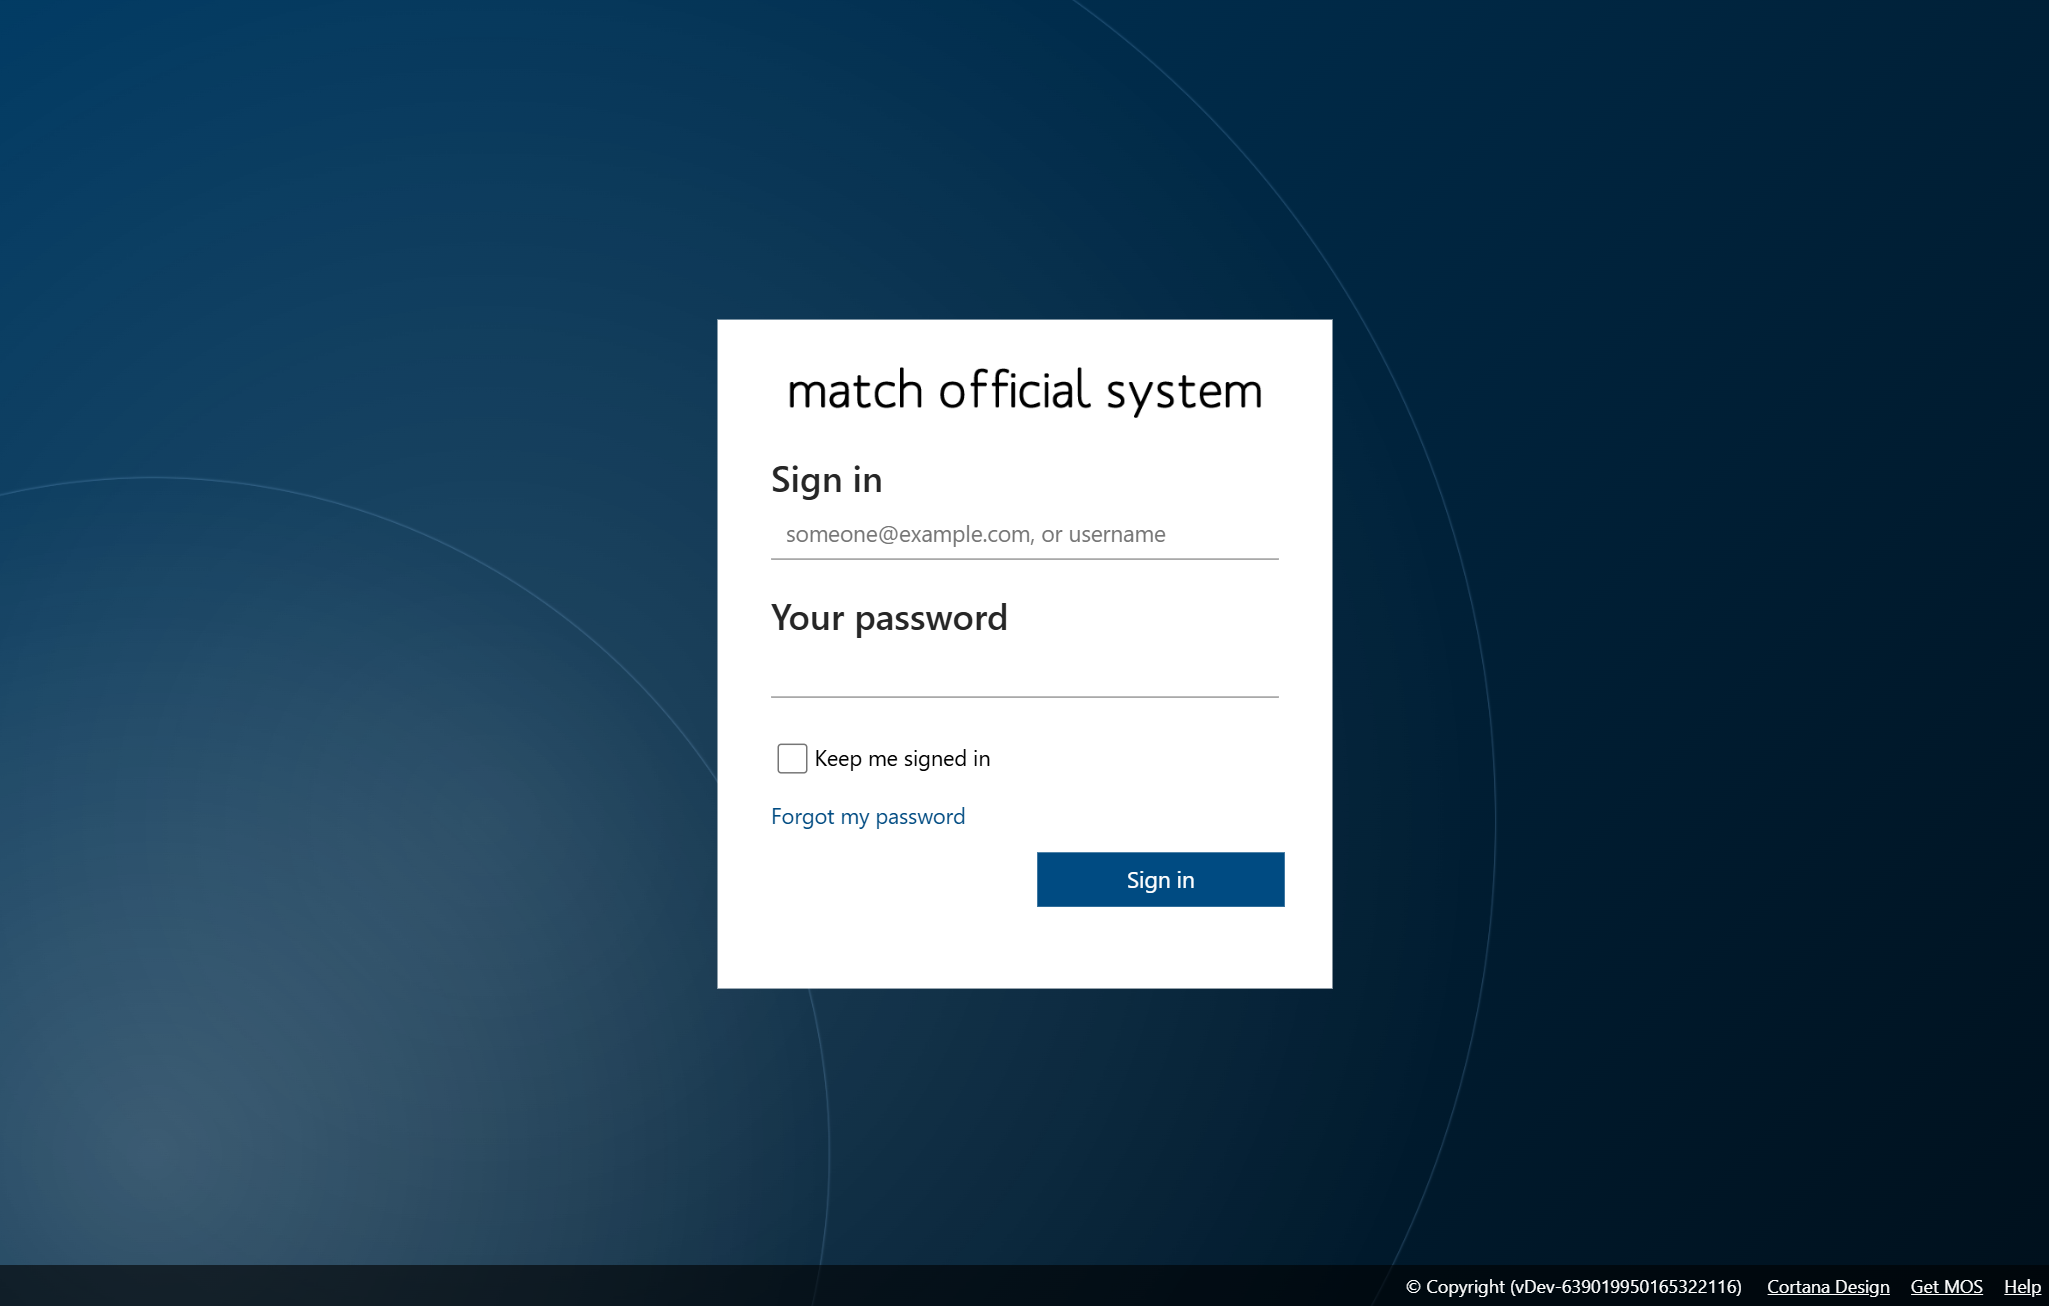Viewport: 2049px width, 1306px height.
Task: Select the Help option at bottom right
Action: [2023, 1287]
